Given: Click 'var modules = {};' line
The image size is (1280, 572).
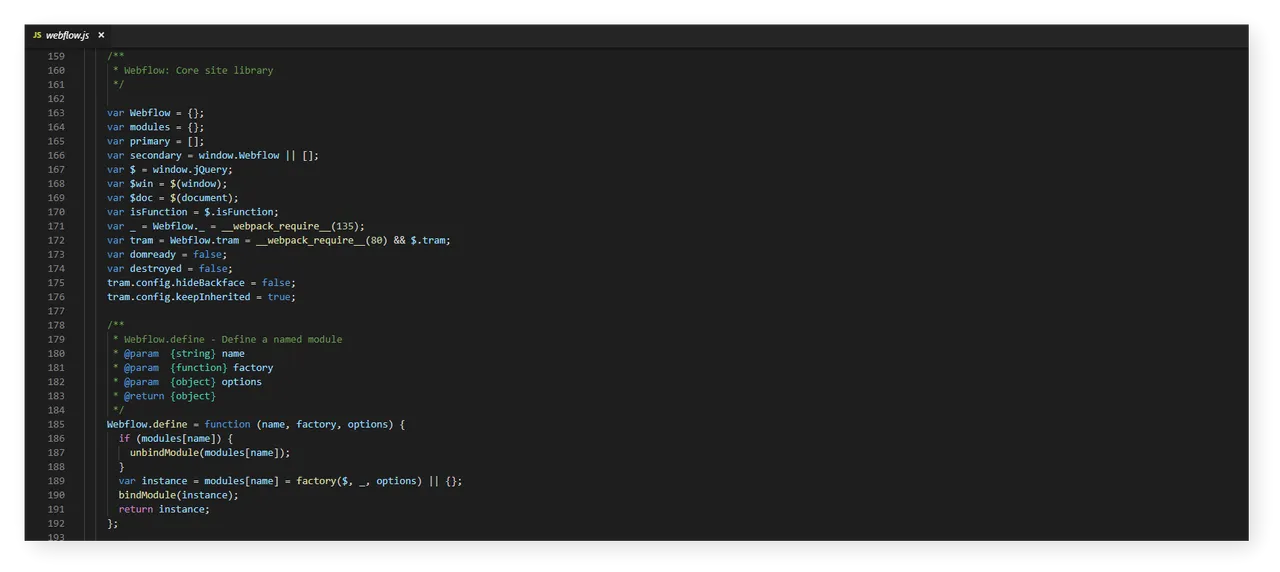Looking at the screenshot, I should click(156, 127).
